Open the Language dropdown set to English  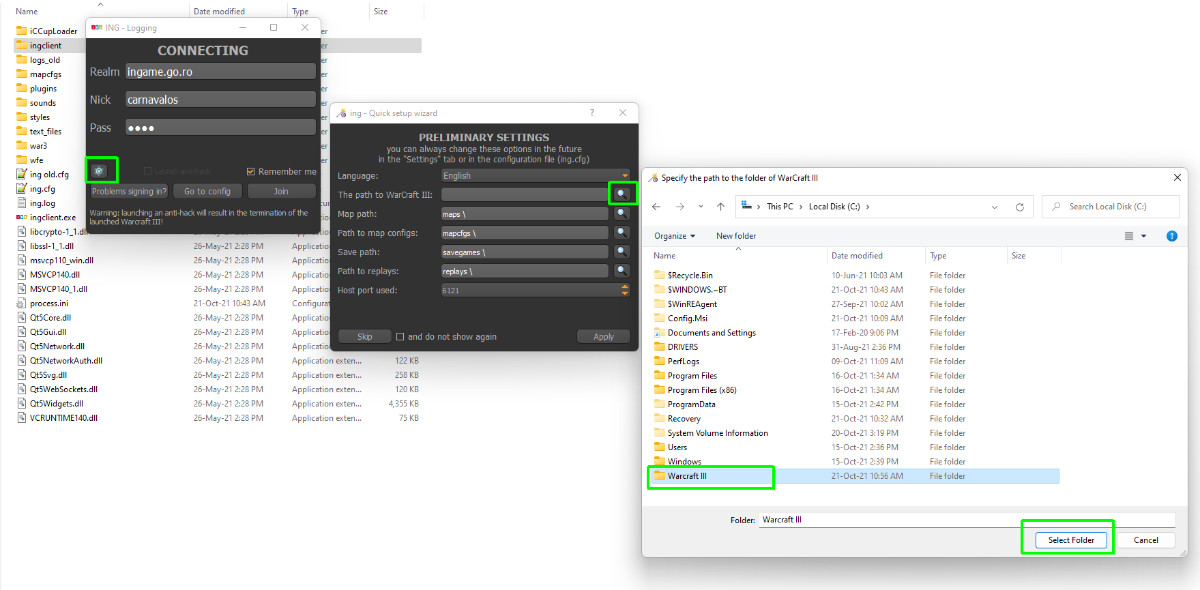pyautogui.click(x=535, y=175)
